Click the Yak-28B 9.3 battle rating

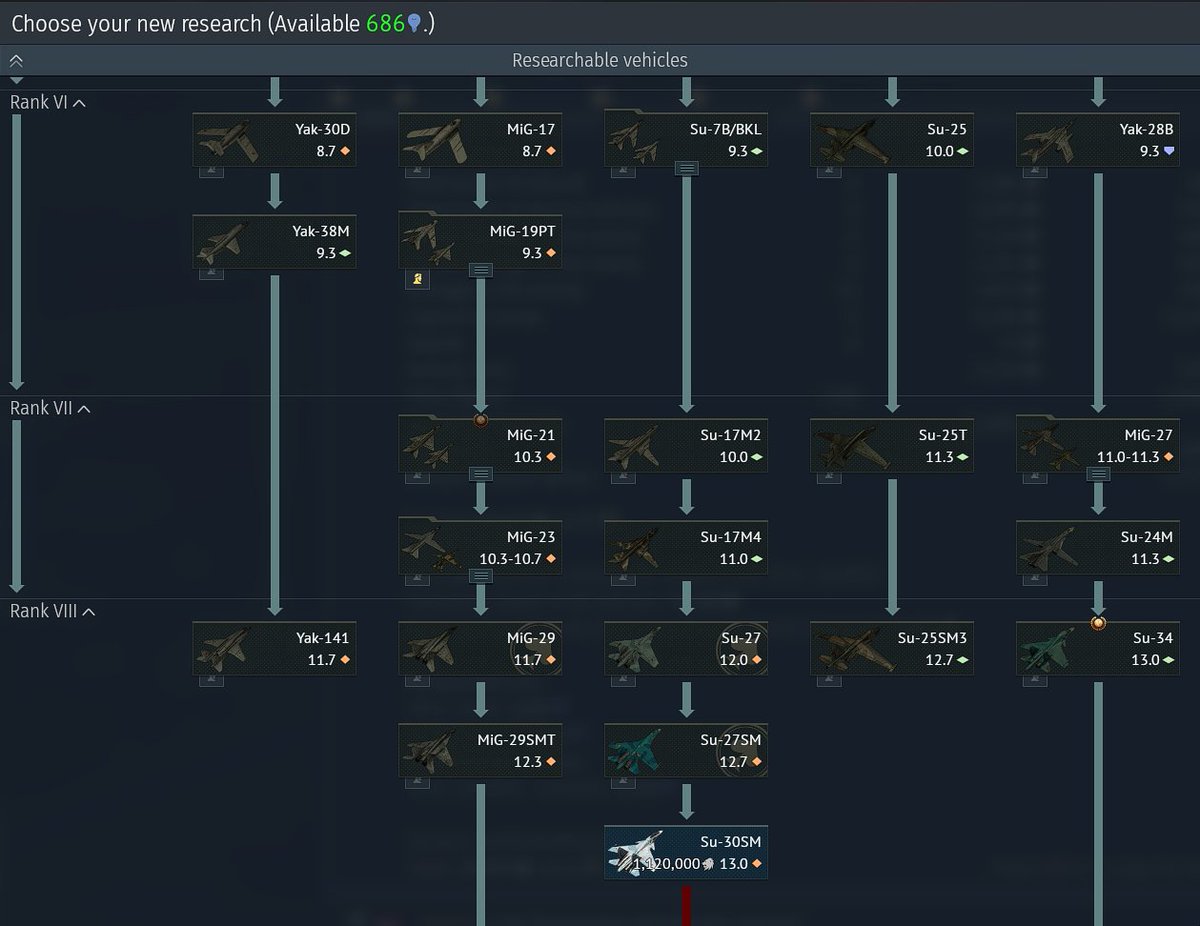click(1149, 151)
